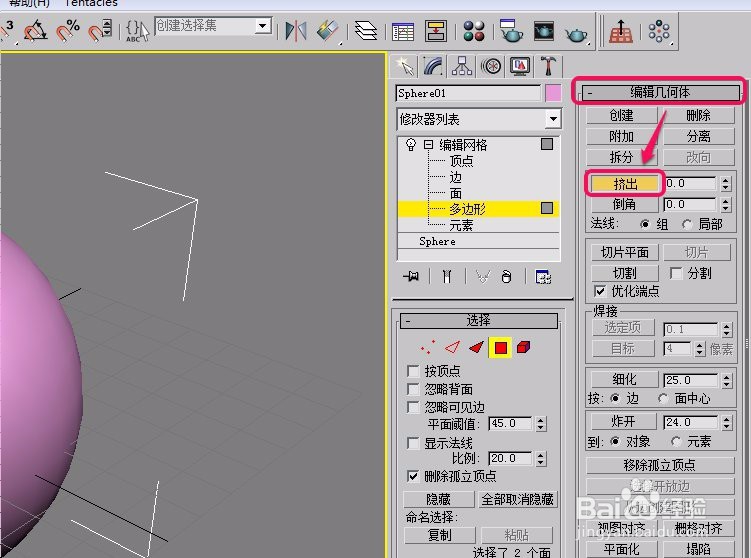This screenshot has width=751, height=558.
Task: Toggle the percent snap tool
Action: click(68, 31)
